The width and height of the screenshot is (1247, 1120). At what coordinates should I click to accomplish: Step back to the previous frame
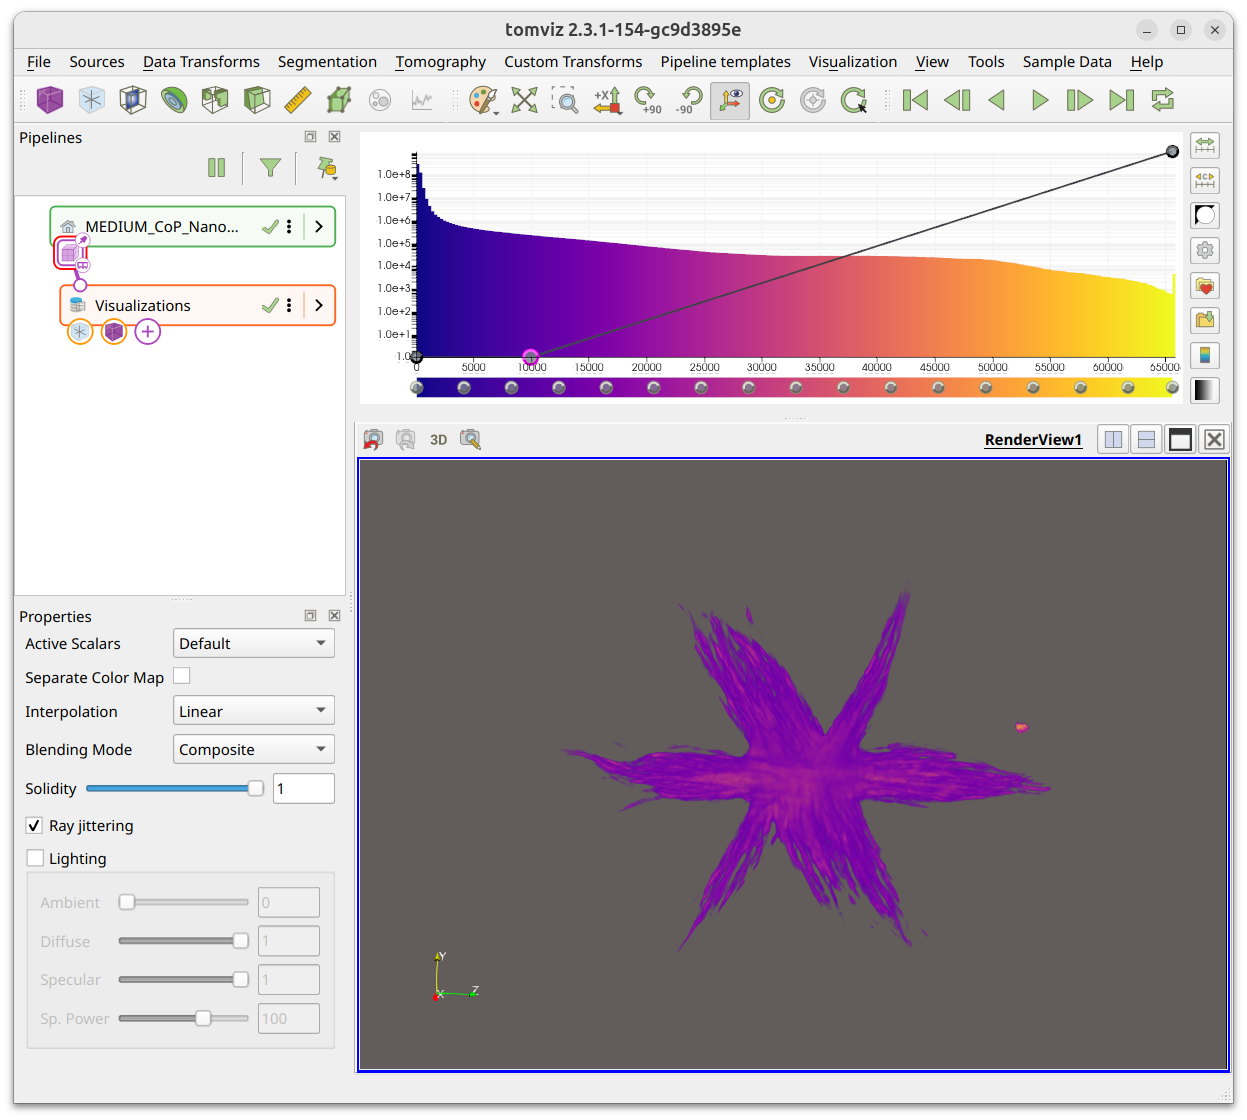coord(957,100)
